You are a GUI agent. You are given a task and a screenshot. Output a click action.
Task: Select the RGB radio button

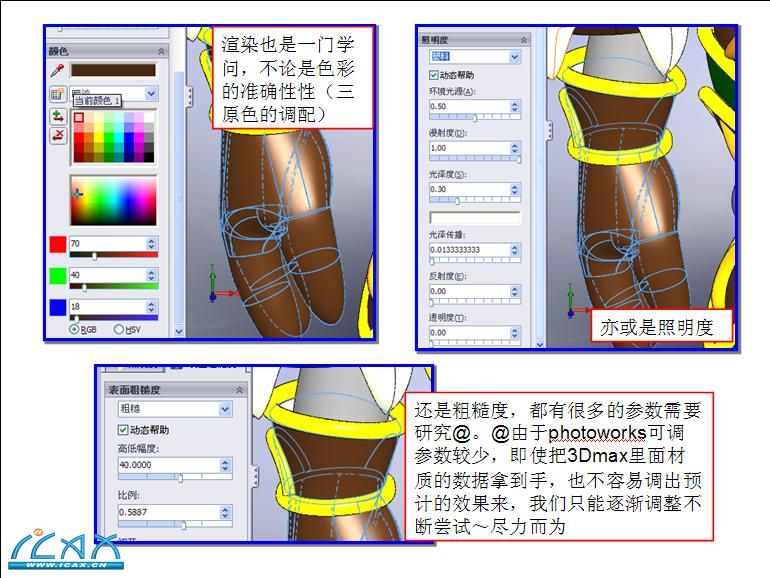tap(74, 329)
